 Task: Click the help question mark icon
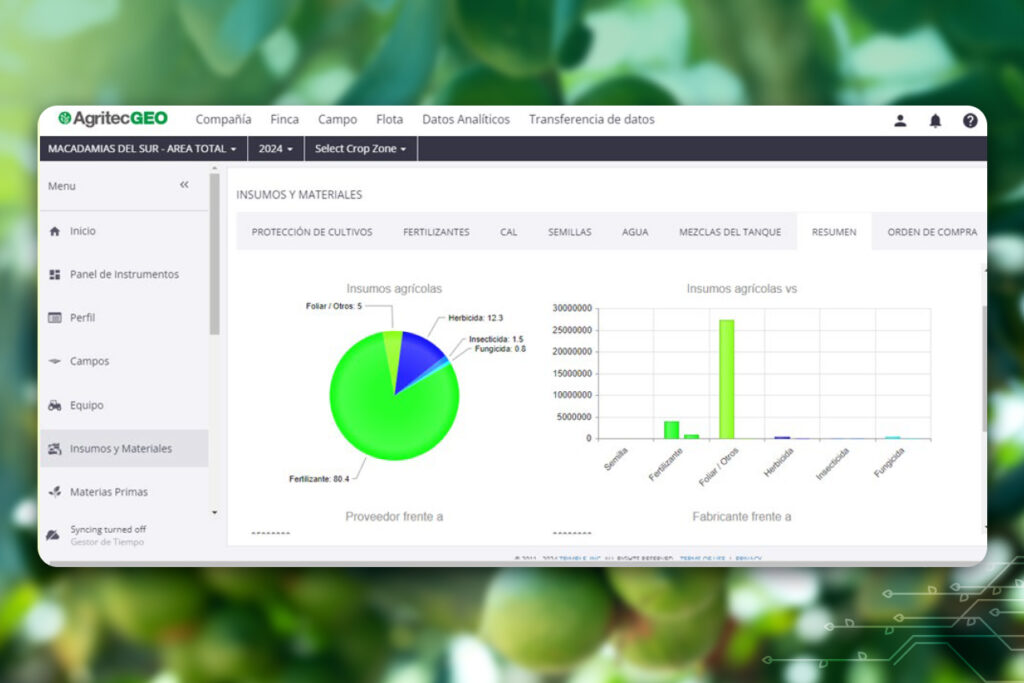point(971,119)
